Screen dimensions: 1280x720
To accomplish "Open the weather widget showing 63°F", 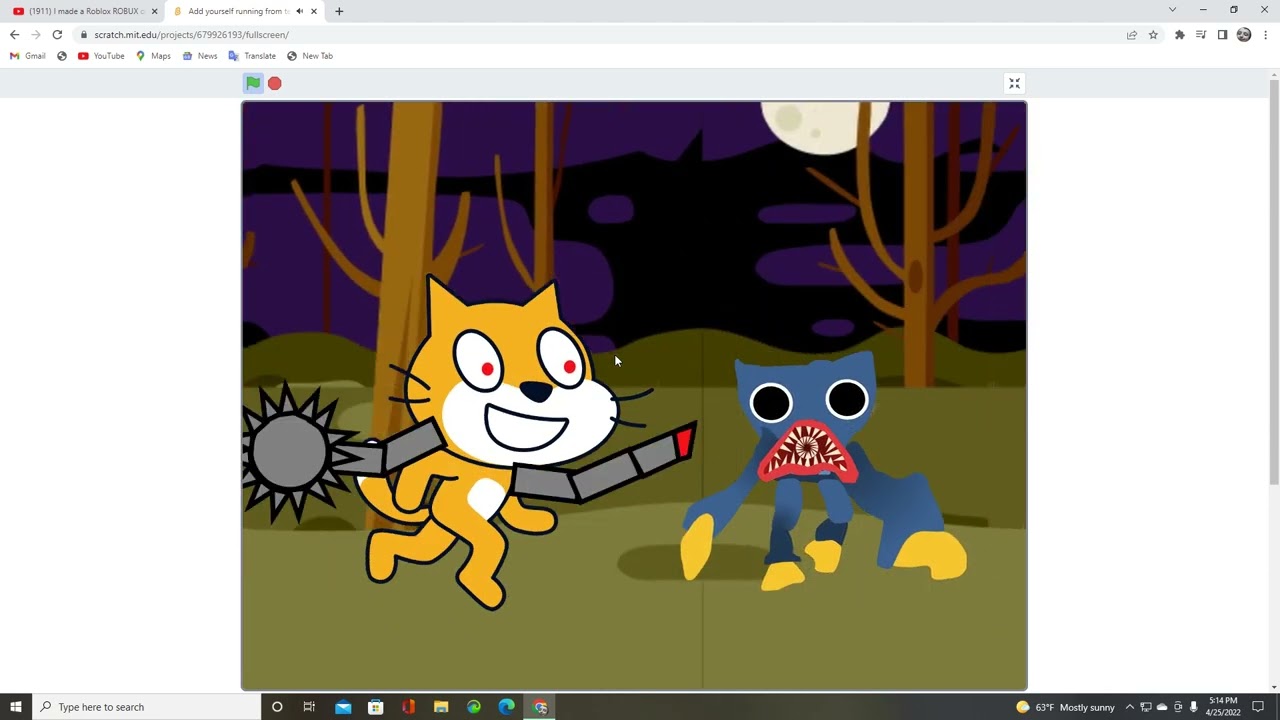I will pos(1066,707).
